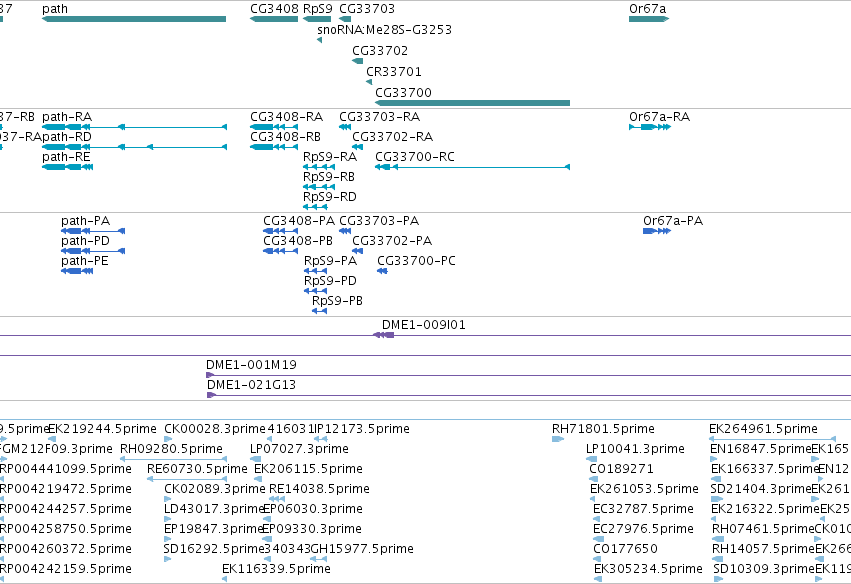
Task: Select EST LP07027.3prime
Action: click(x=299, y=449)
